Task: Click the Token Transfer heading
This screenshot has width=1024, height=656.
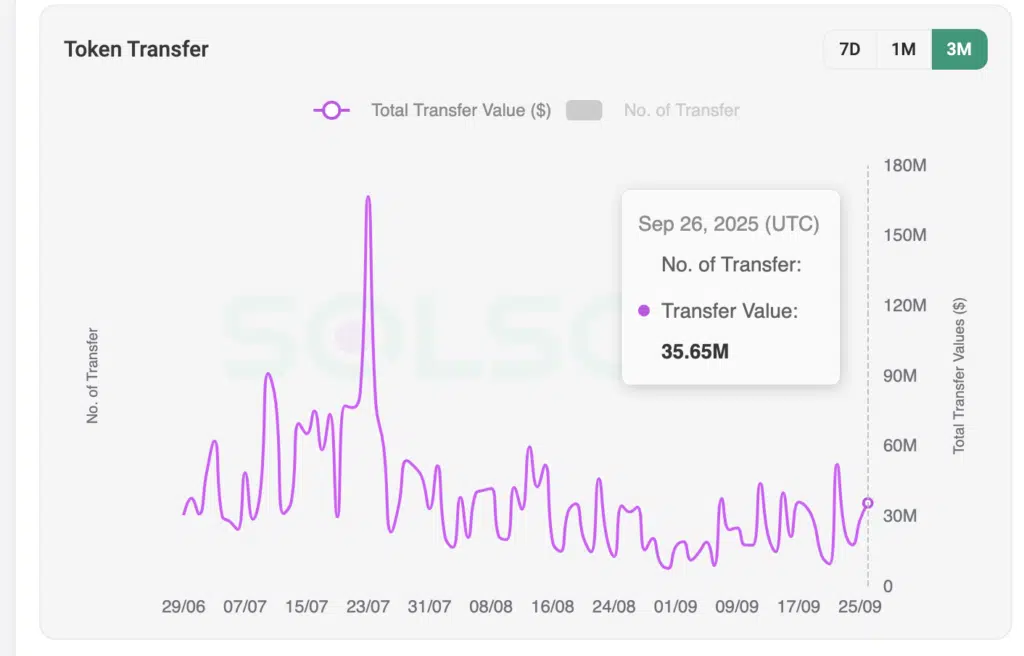Action: click(x=136, y=48)
